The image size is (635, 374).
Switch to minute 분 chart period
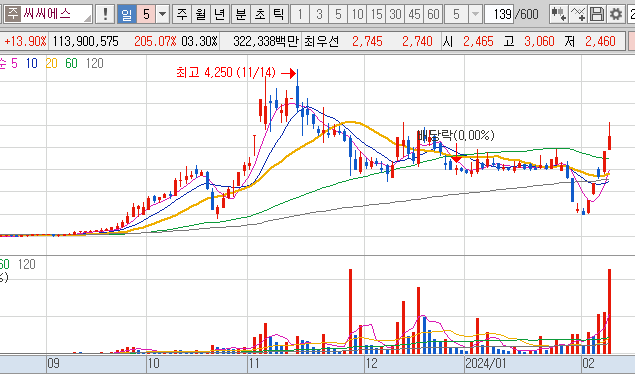(x=241, y=14)
